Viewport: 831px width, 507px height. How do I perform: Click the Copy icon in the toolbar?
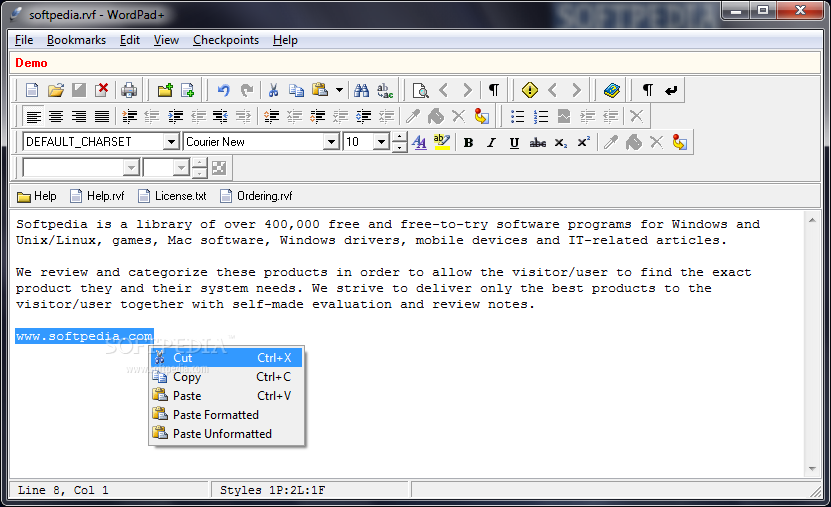(x=296, y=90)
